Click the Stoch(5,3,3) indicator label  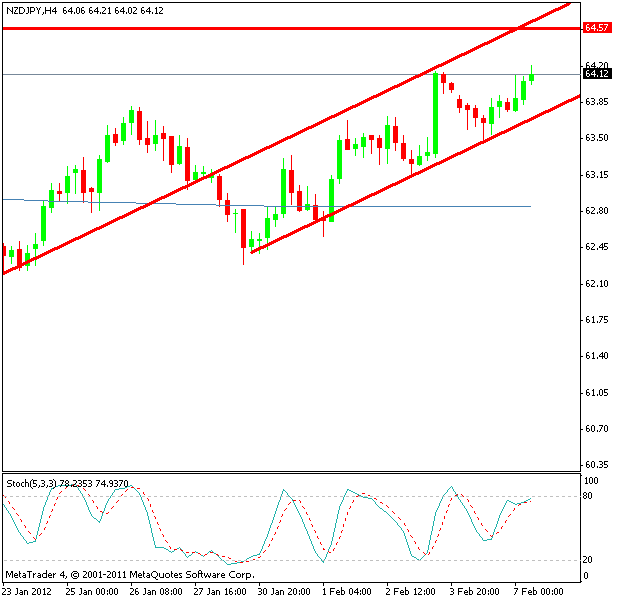pos(67,484)
